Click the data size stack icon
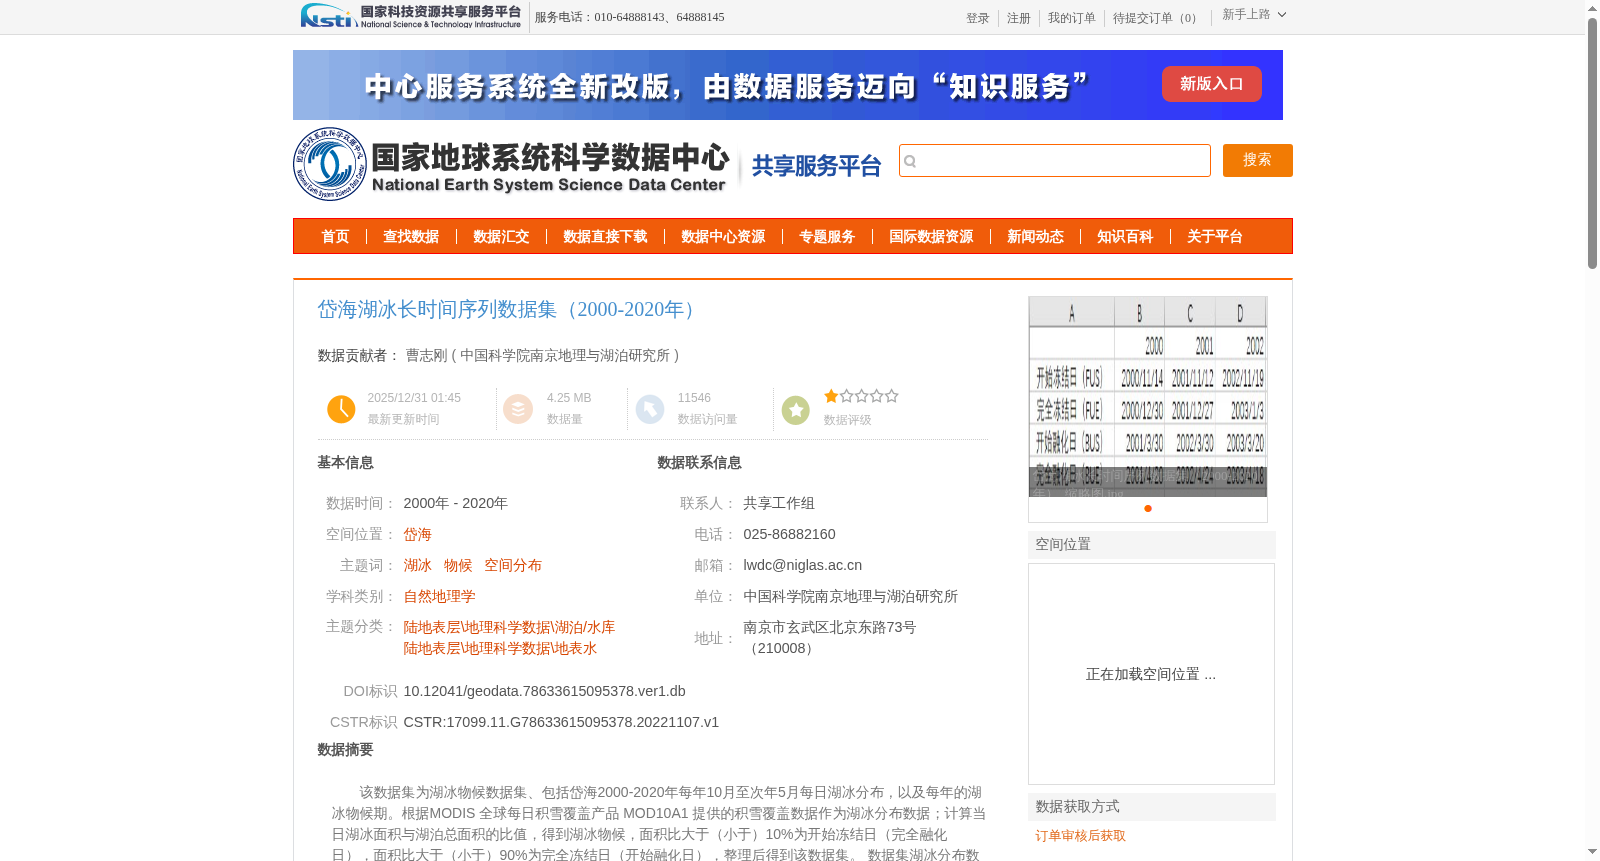The height and width of the screenshot is (861, 1600). [x=518, y=409]
